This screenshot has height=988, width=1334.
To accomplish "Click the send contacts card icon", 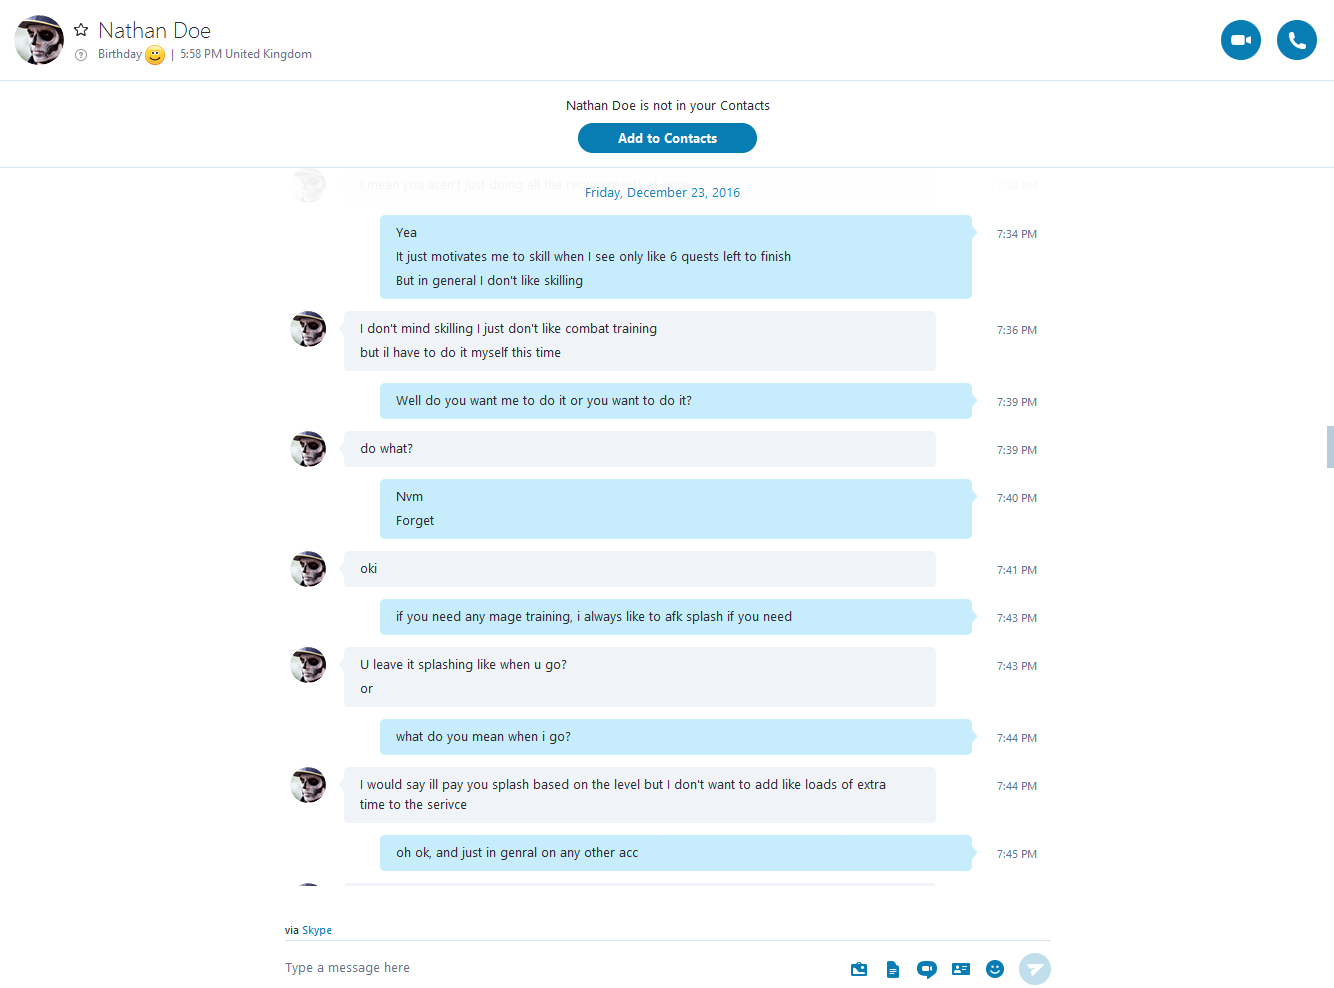I will [961, 969].
